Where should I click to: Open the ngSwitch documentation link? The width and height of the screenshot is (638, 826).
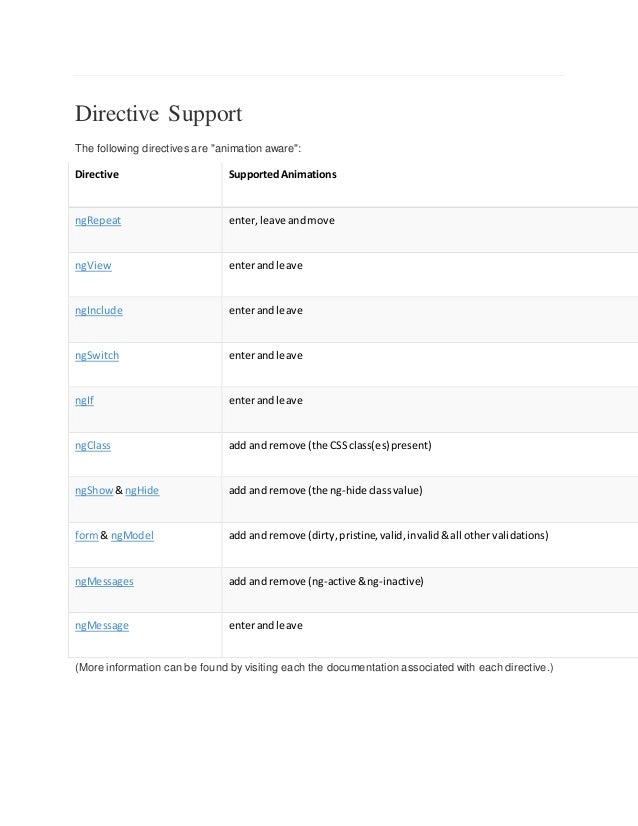[x=97, y=356]
